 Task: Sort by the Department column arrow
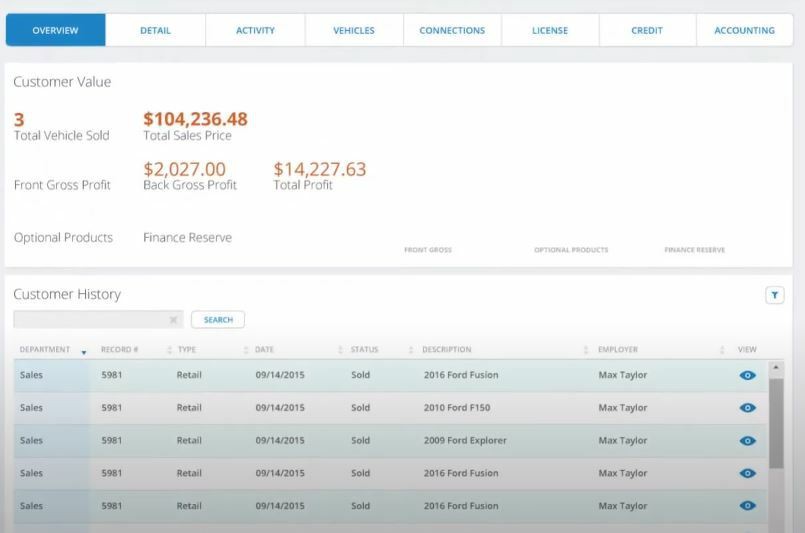click(x=84, y=351)
